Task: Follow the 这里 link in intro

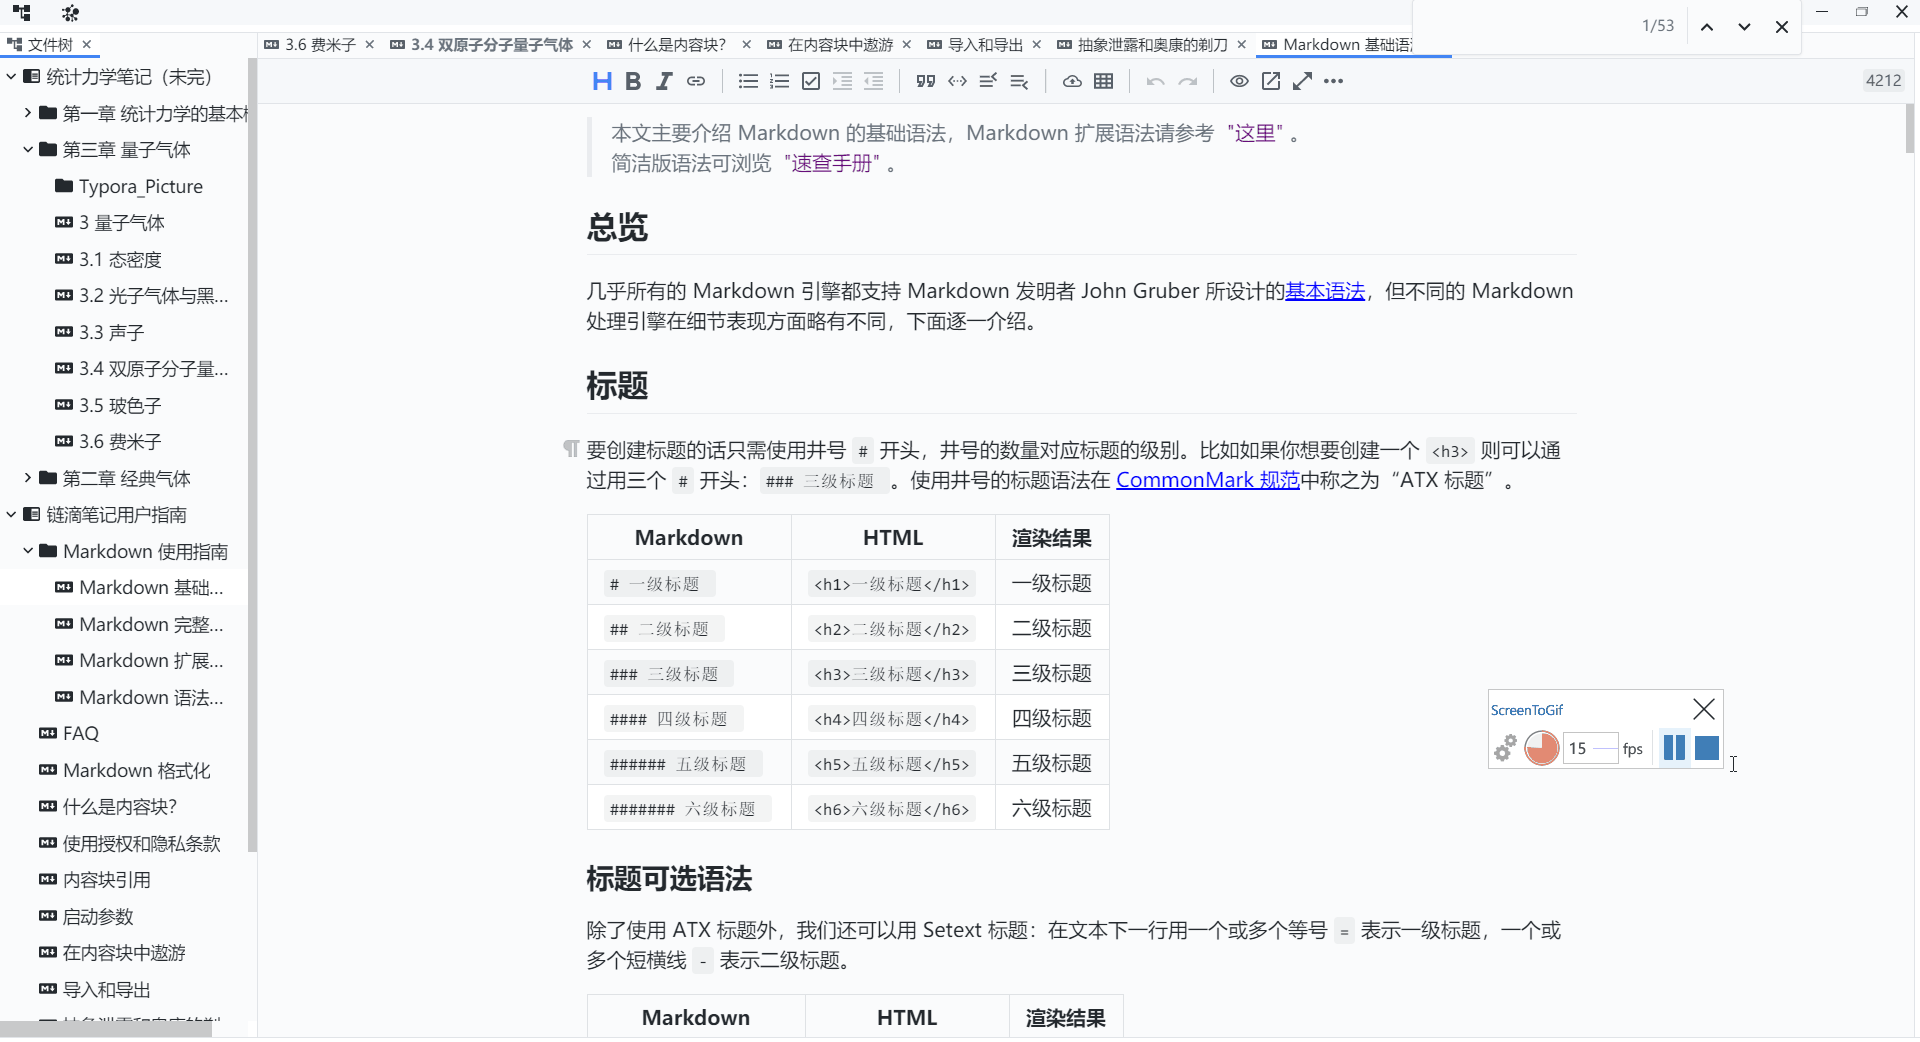Action: [1255, 133]
